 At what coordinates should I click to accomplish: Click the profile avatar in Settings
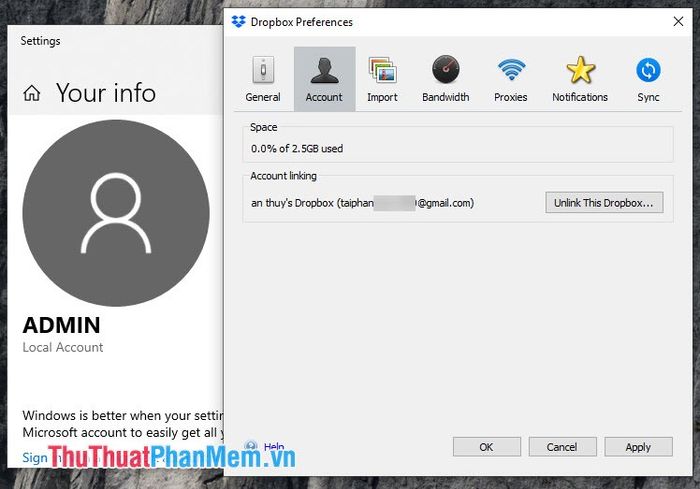(x=116, y=213)
